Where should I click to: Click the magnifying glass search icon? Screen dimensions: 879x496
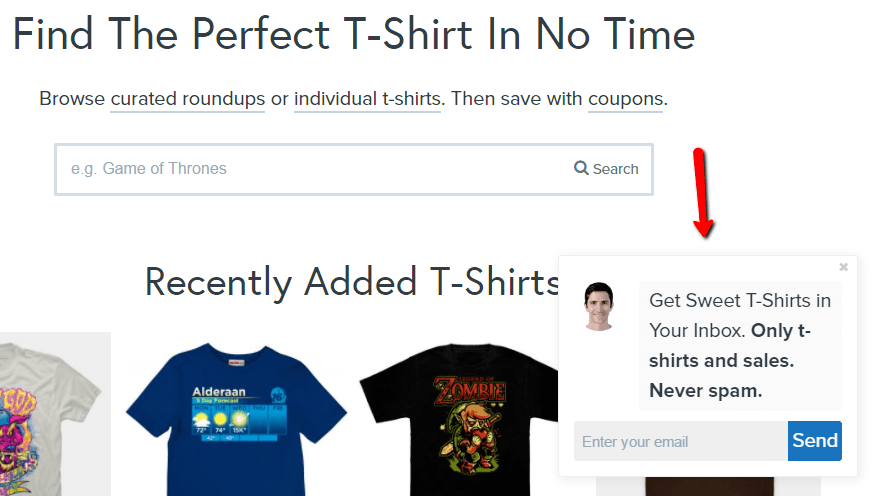(581, 168)
